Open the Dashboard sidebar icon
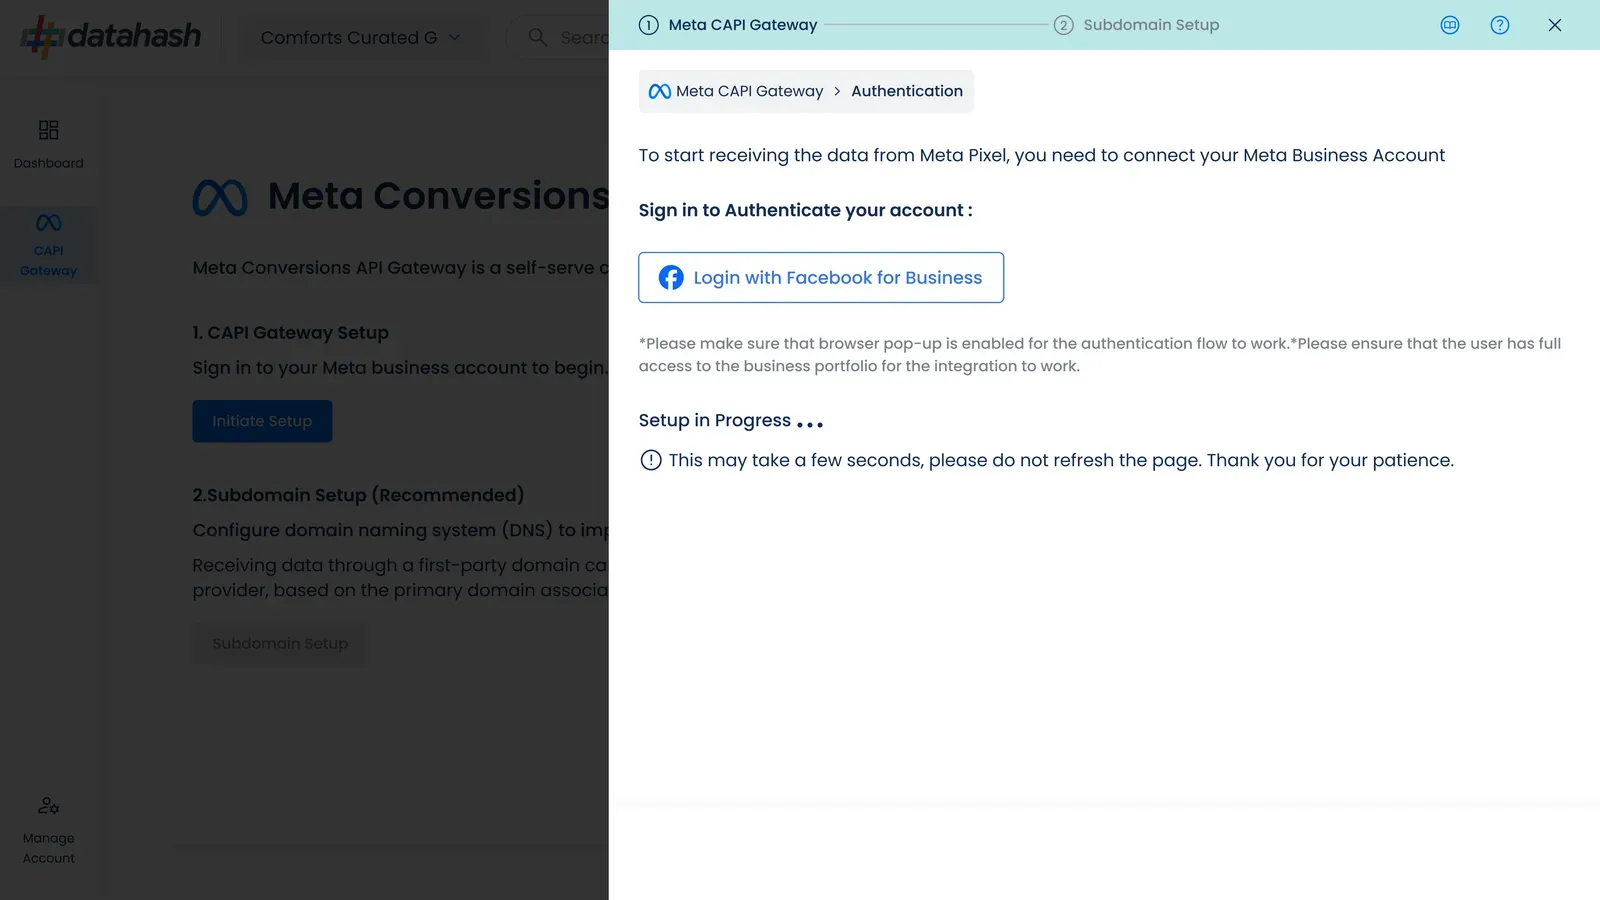Image resolution: width=1600 pixels, height=900 pixels. coord(48,130)
